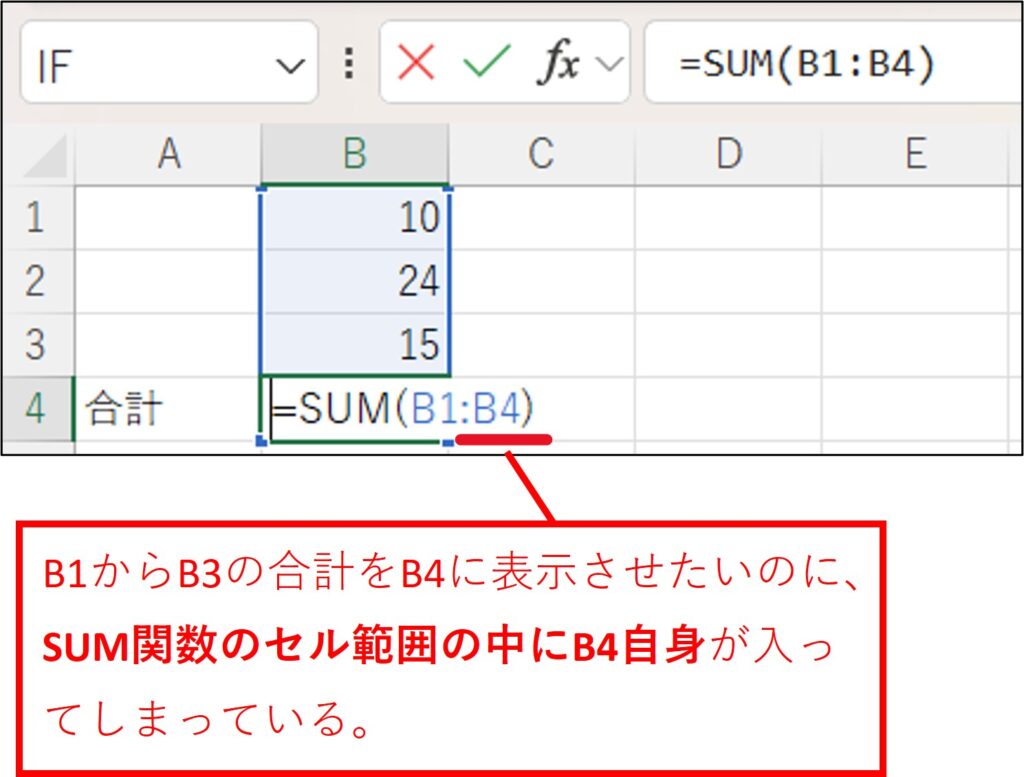Confirm the formula with the green checkmark
Image resolution: width=1024 pixels, height=777 pixels.
(486, 64)
